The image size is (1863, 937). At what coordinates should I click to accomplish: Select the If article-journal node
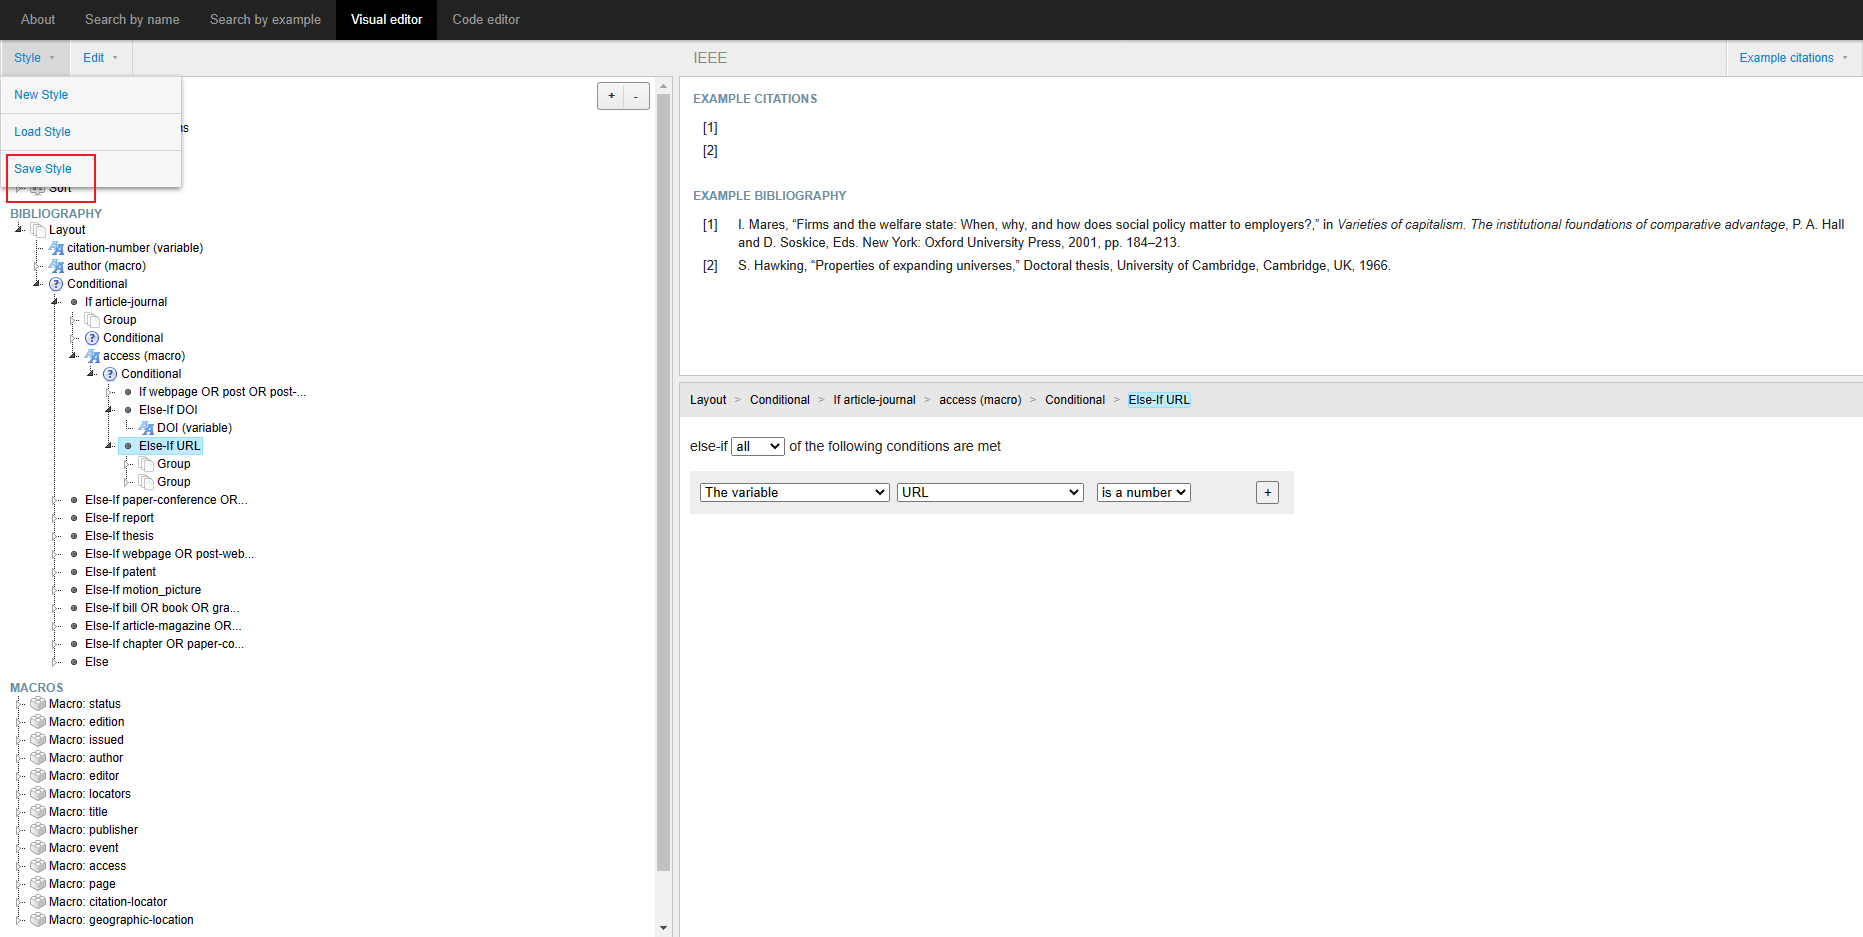coord(126,302)
